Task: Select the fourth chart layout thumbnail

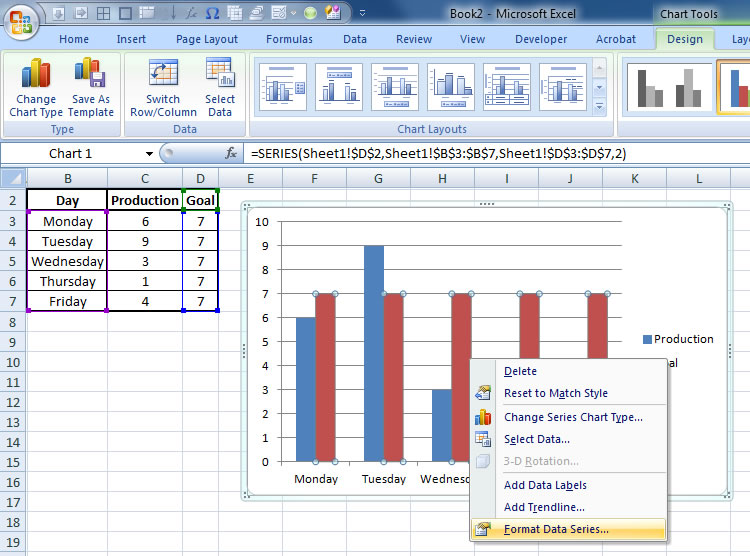Action: click(x=451, y=87)
